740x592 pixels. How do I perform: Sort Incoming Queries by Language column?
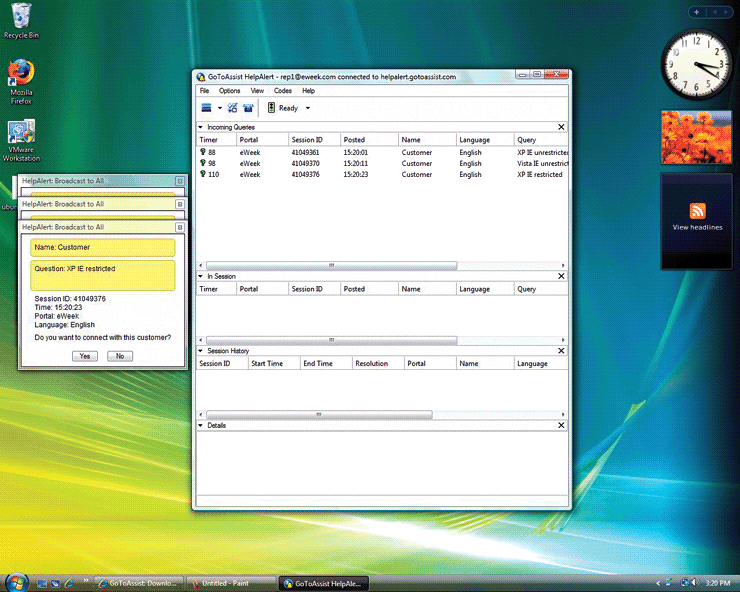coord(485,140)
